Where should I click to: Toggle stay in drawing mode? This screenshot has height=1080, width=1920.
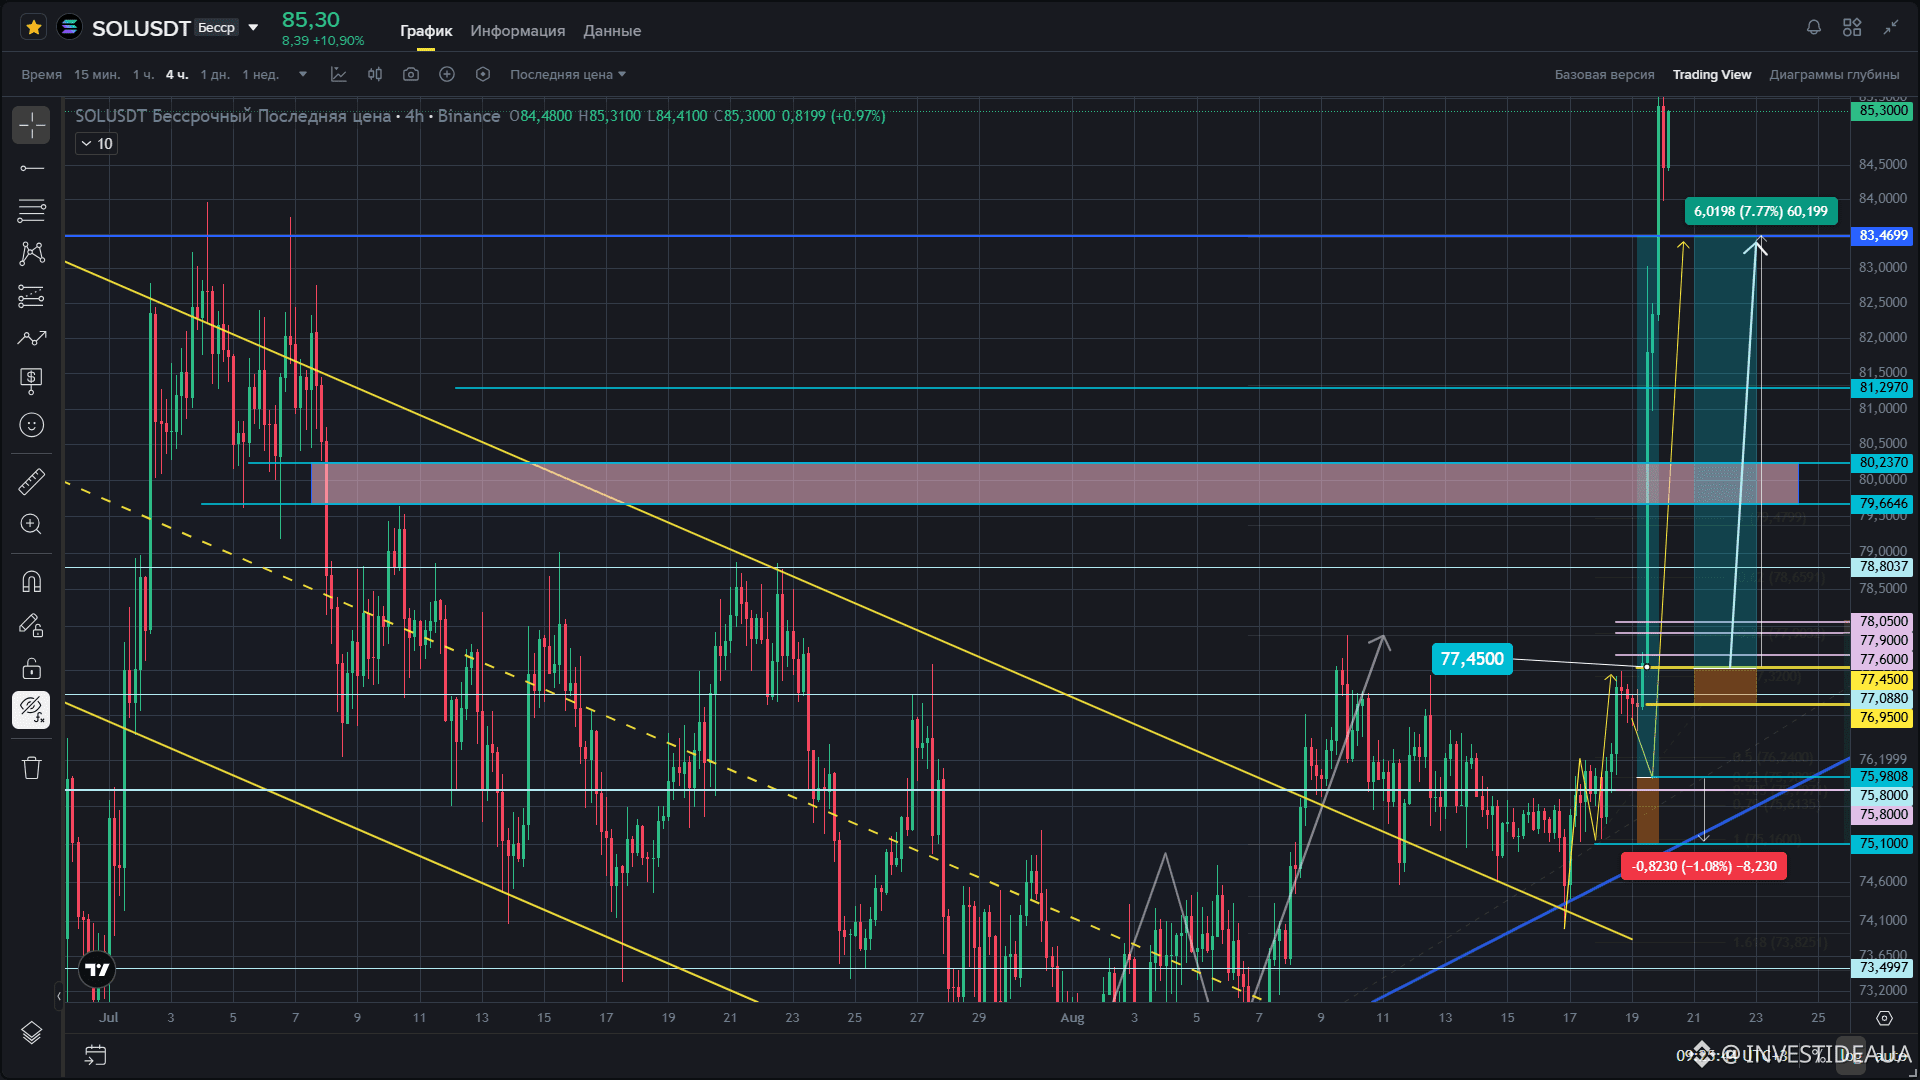tap(32, 626)
